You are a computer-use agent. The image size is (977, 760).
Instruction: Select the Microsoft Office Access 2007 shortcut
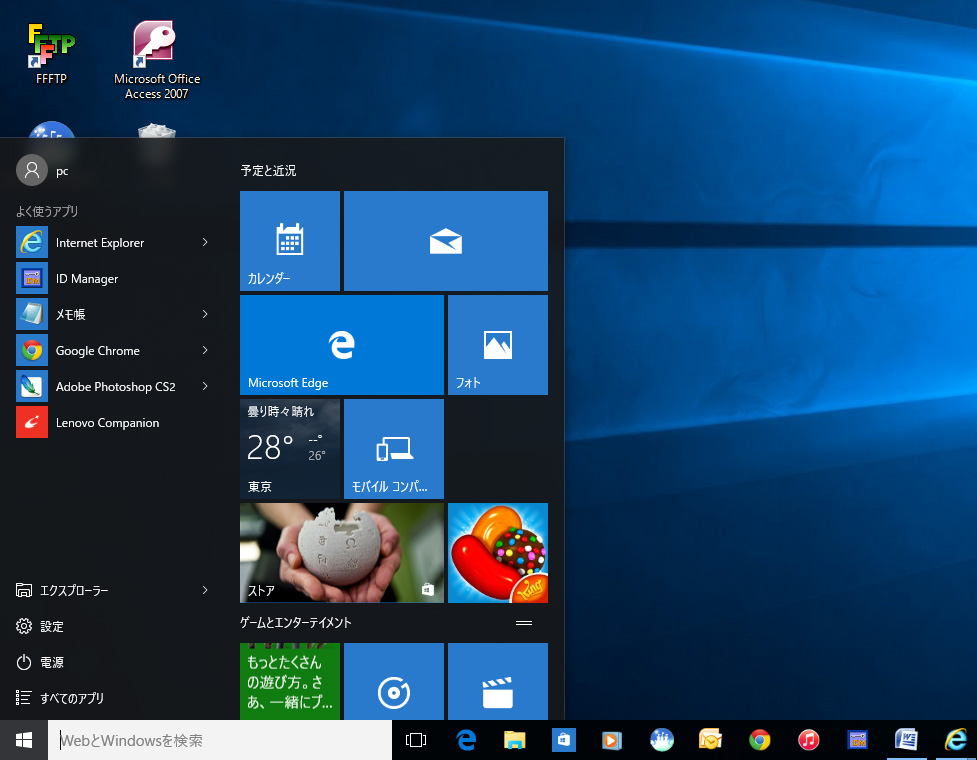click(156, 60)
